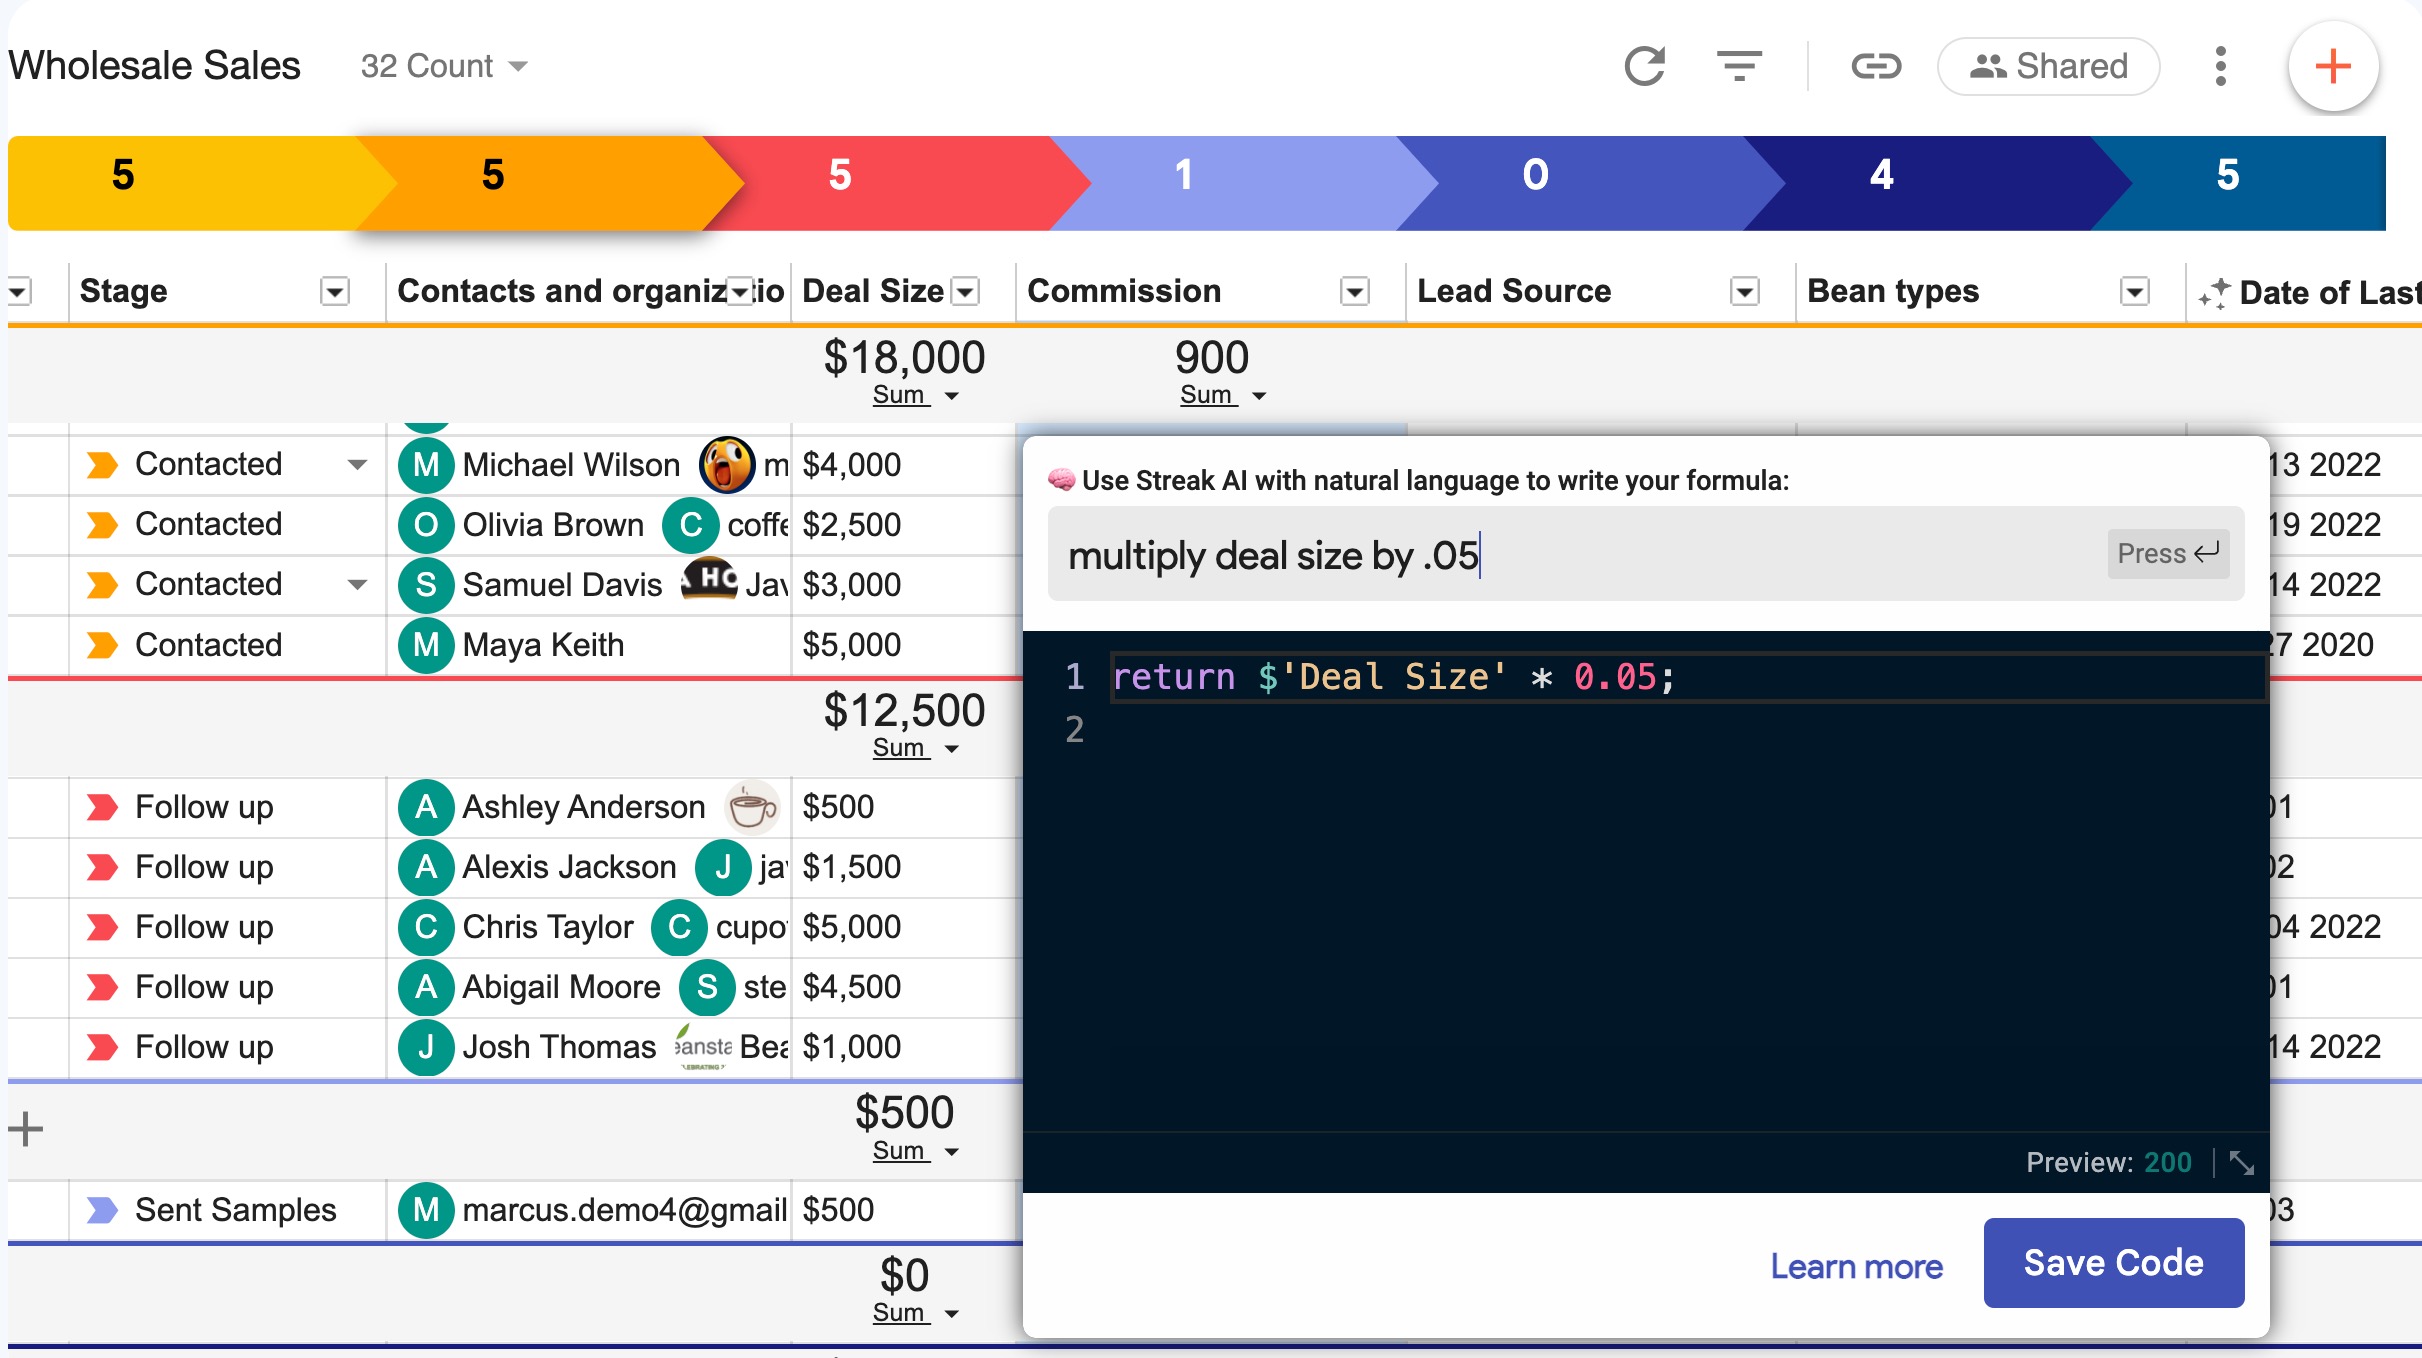The height and width of the screenshot is (1358, 2422).
Task: Click the refresh pipeline icon
Action: (x=1645, y=66)
